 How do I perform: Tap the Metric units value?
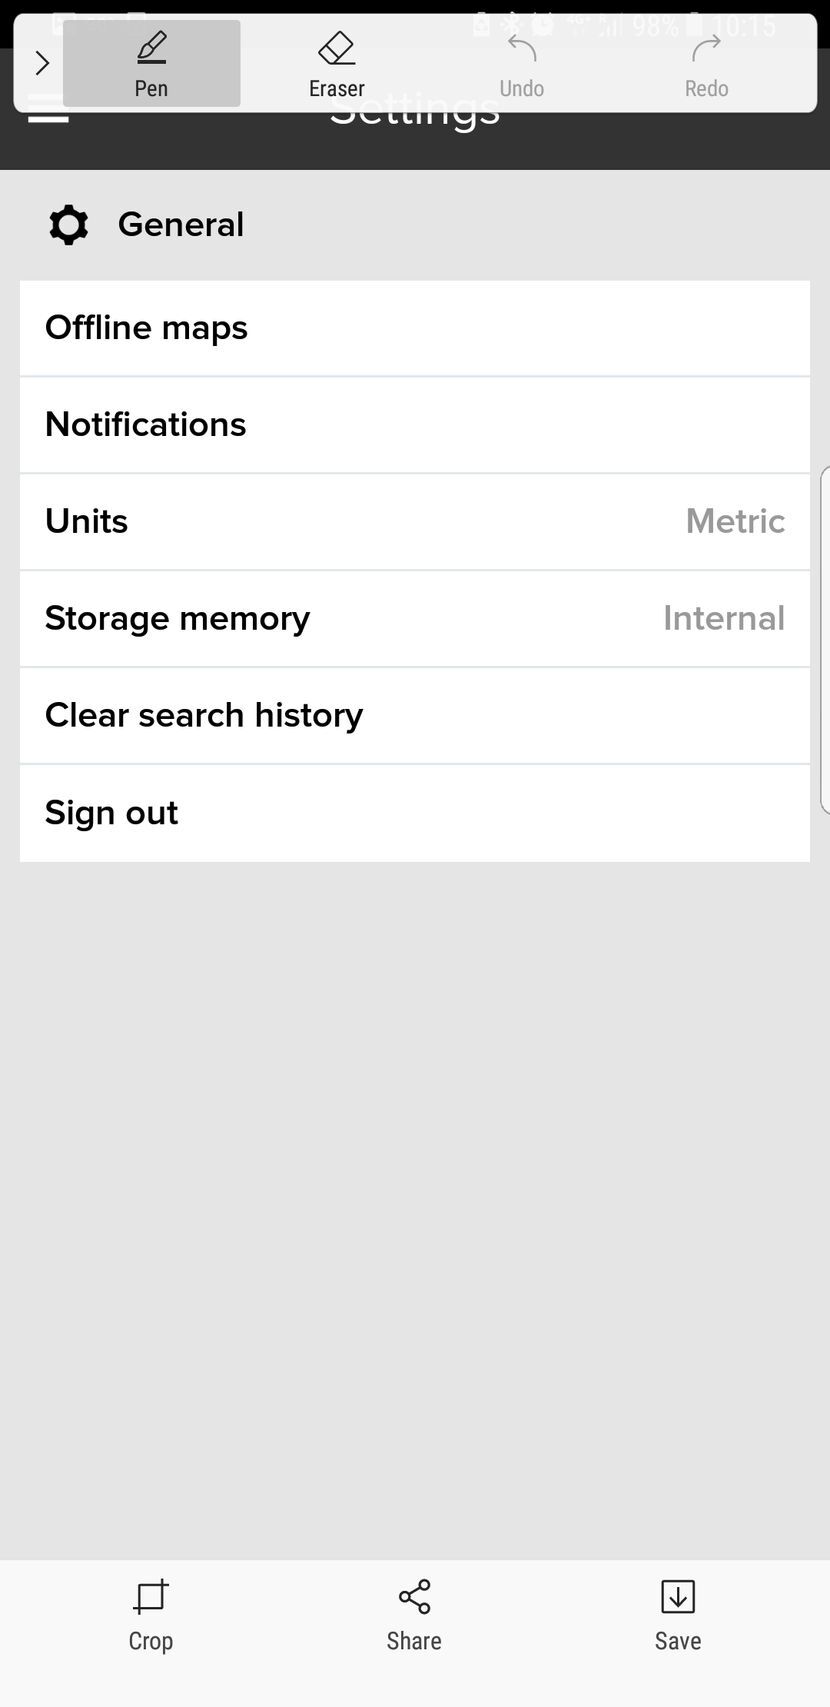click(735, 522)
